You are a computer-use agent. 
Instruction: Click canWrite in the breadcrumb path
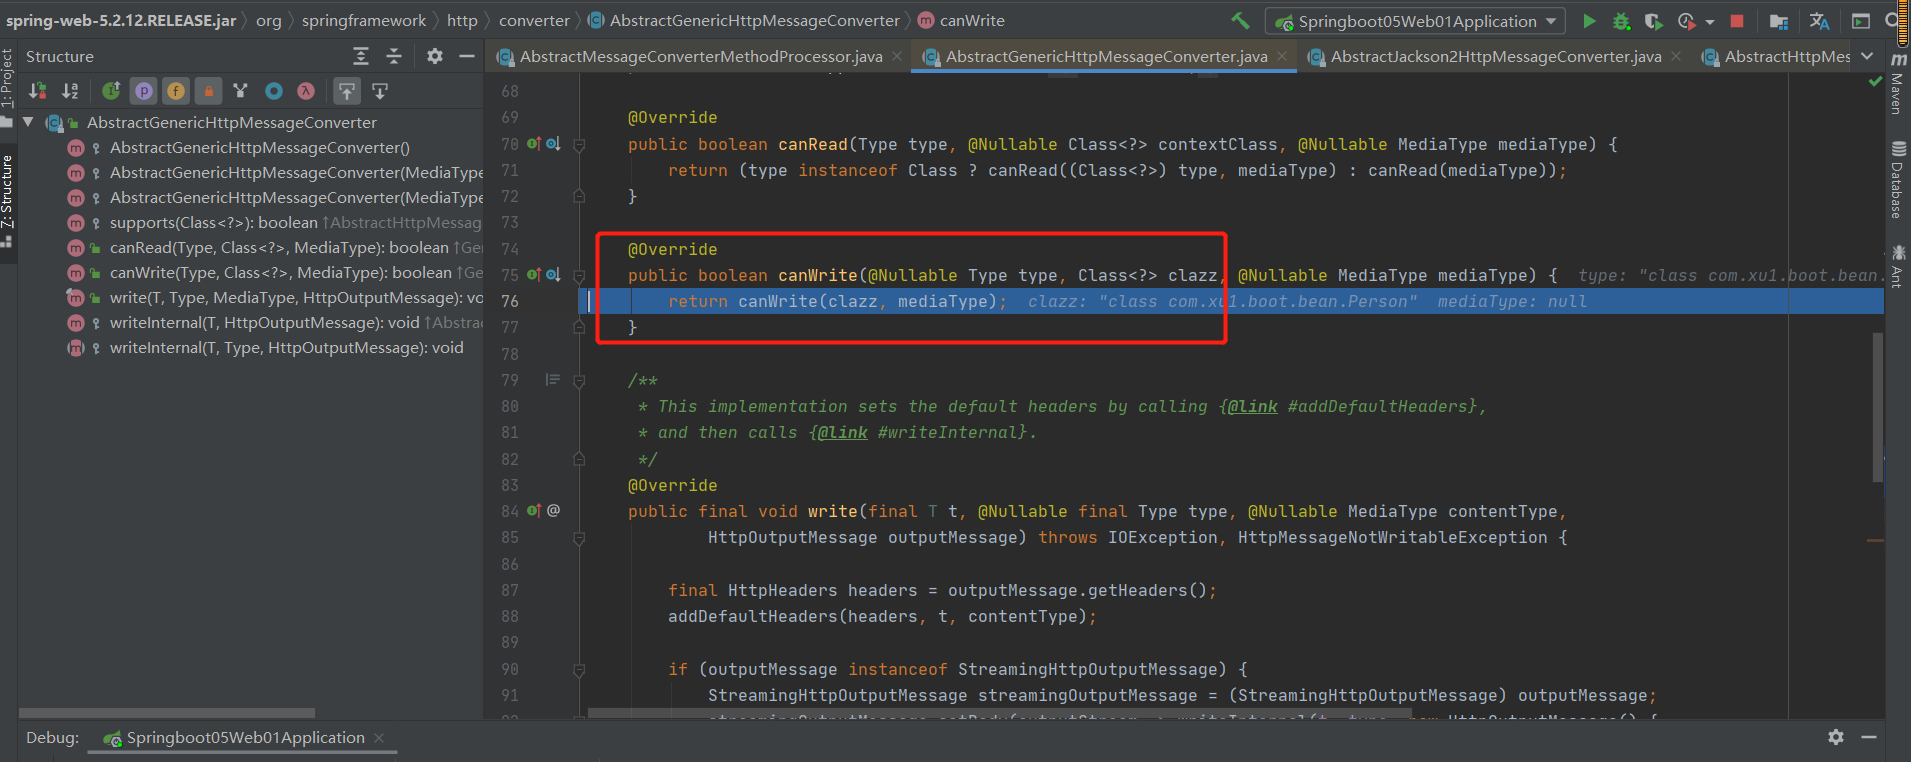pyautogui.click(x=971, y=20)
